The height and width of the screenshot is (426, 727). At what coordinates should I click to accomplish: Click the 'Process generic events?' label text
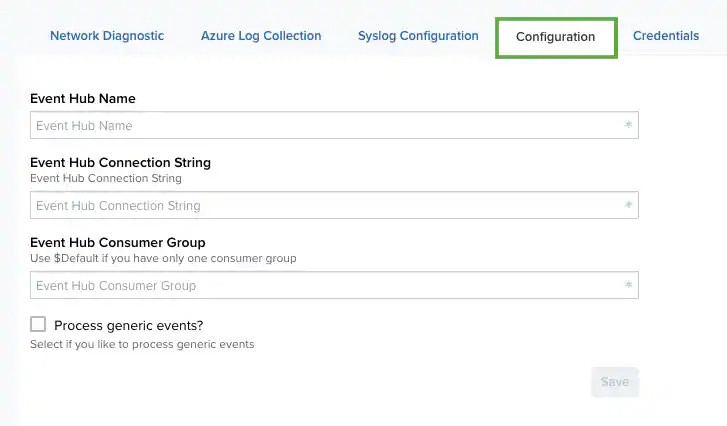coord(129,325)
